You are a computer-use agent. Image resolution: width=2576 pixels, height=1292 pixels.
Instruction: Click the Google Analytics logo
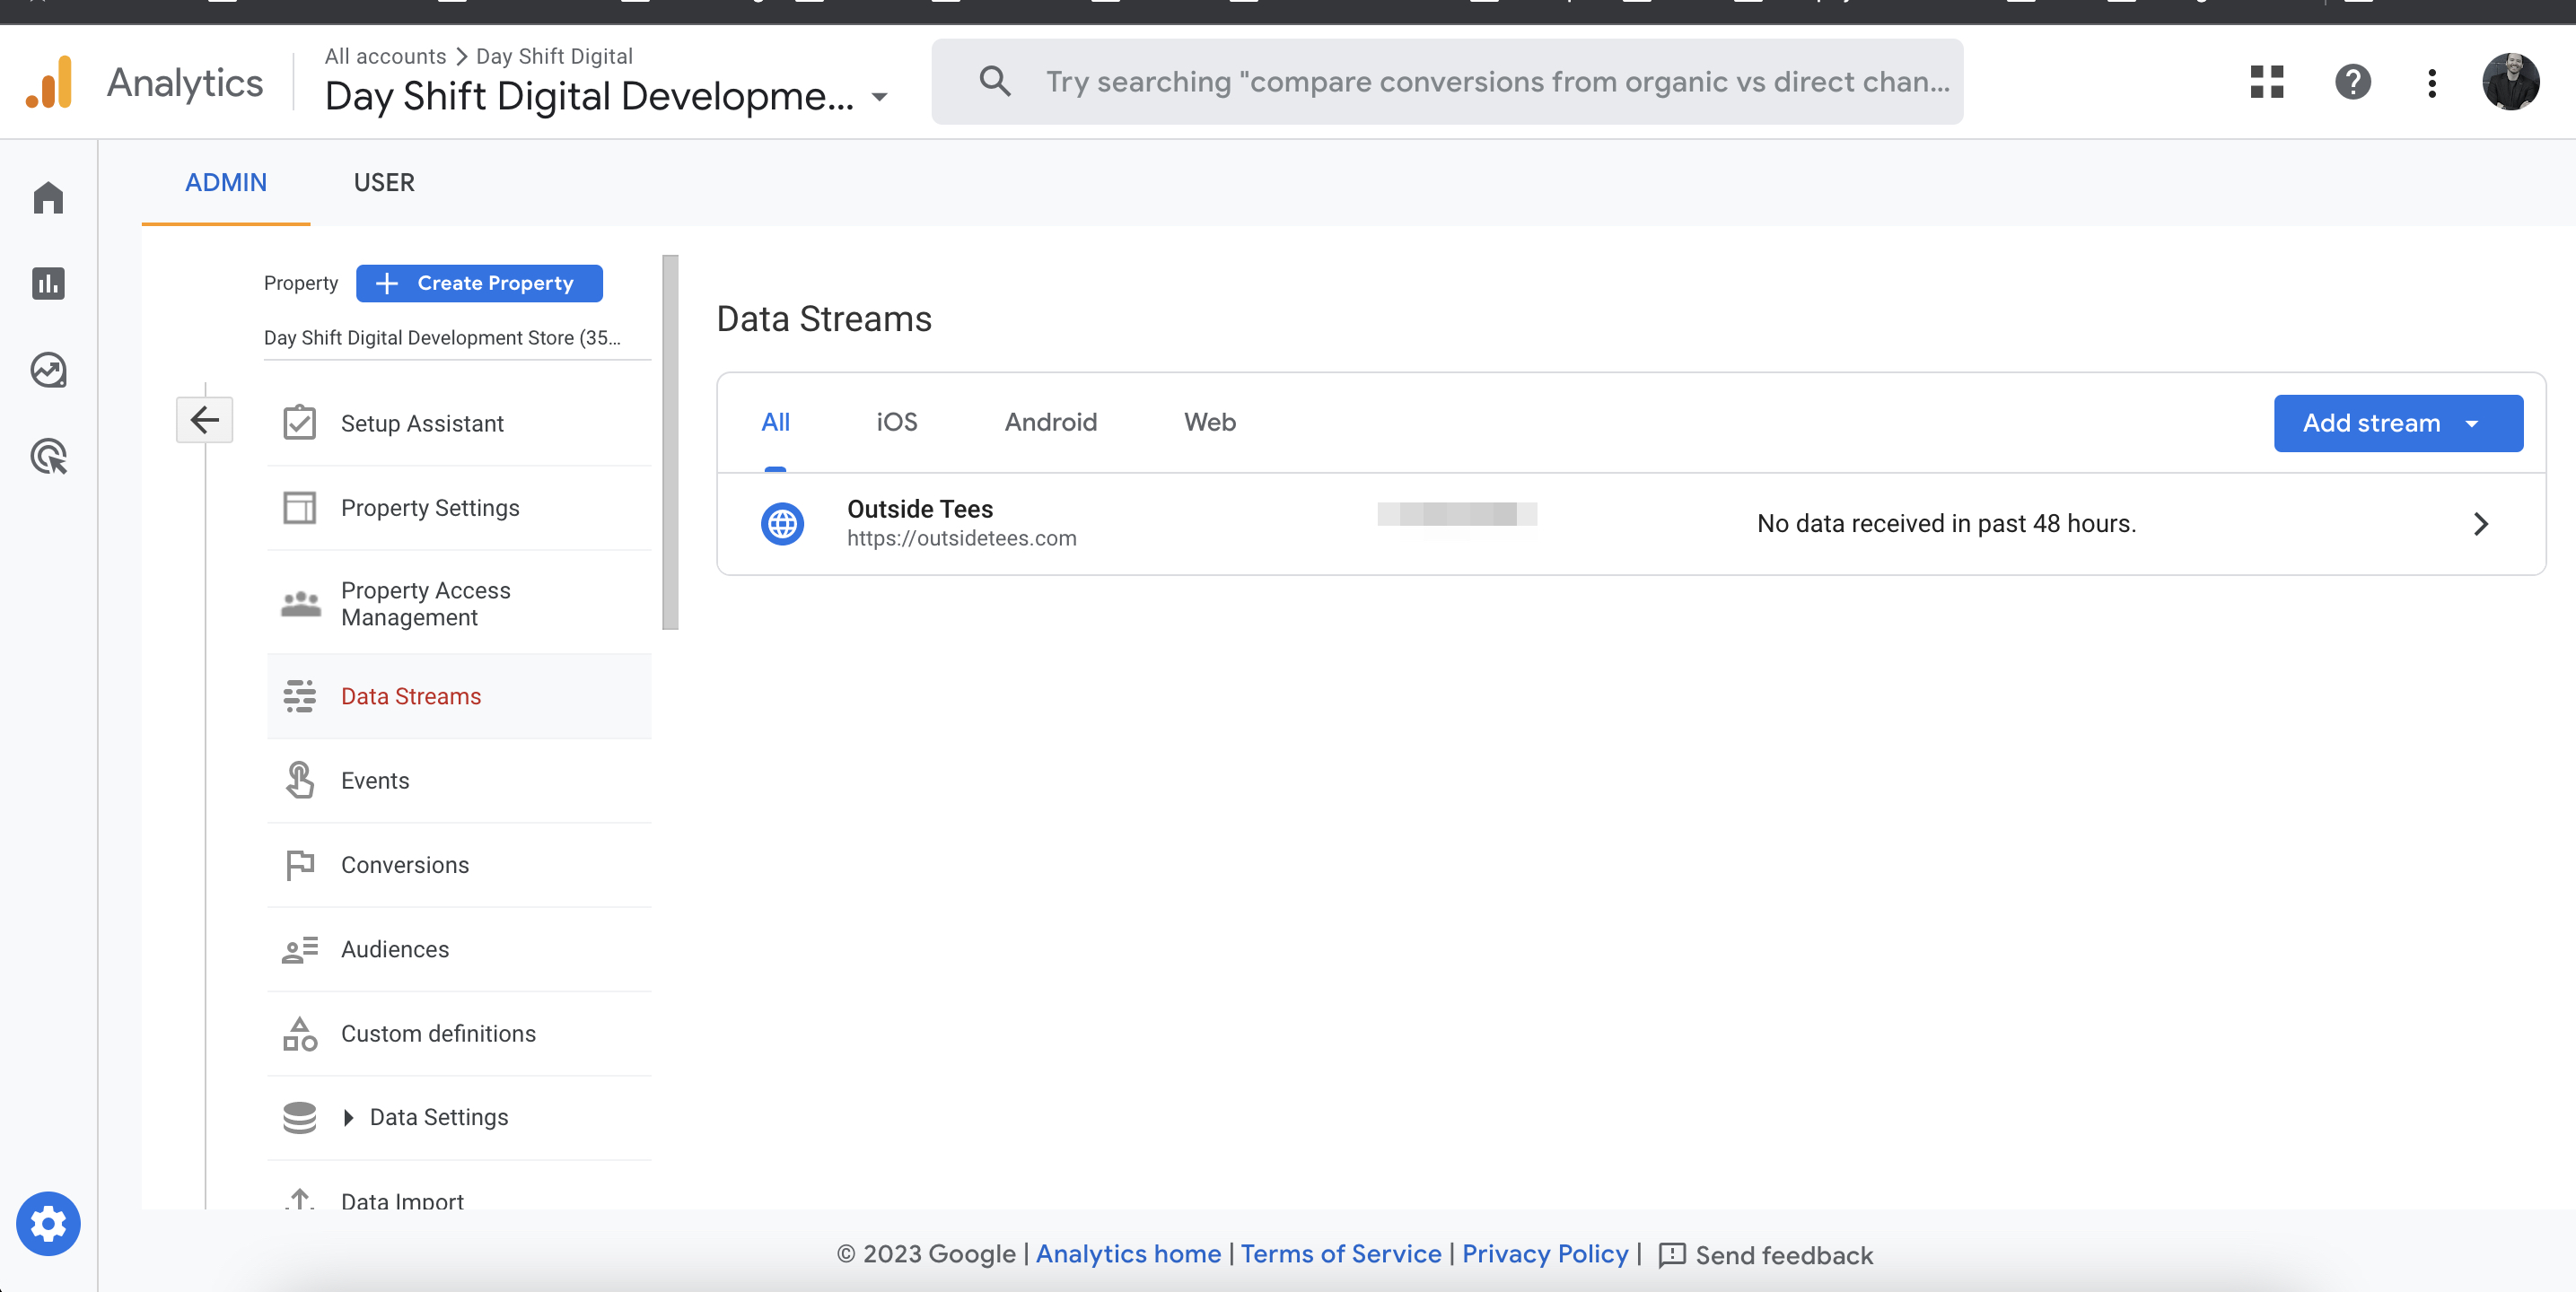(x=49, y=82)
